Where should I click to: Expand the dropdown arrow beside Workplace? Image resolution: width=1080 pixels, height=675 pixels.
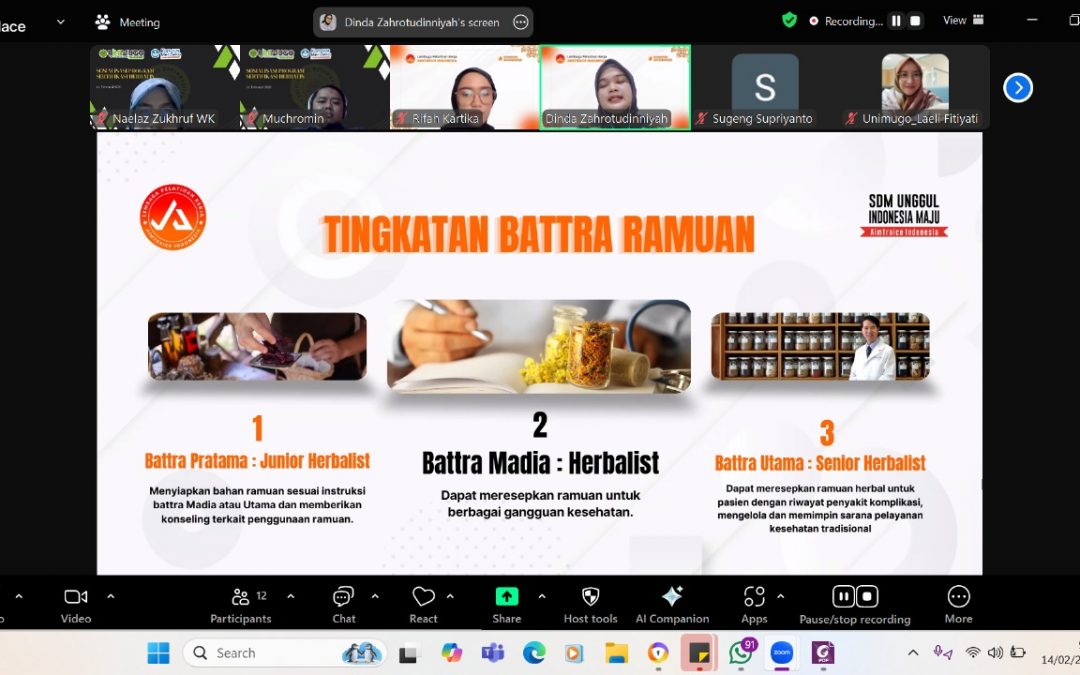[61, 22]
